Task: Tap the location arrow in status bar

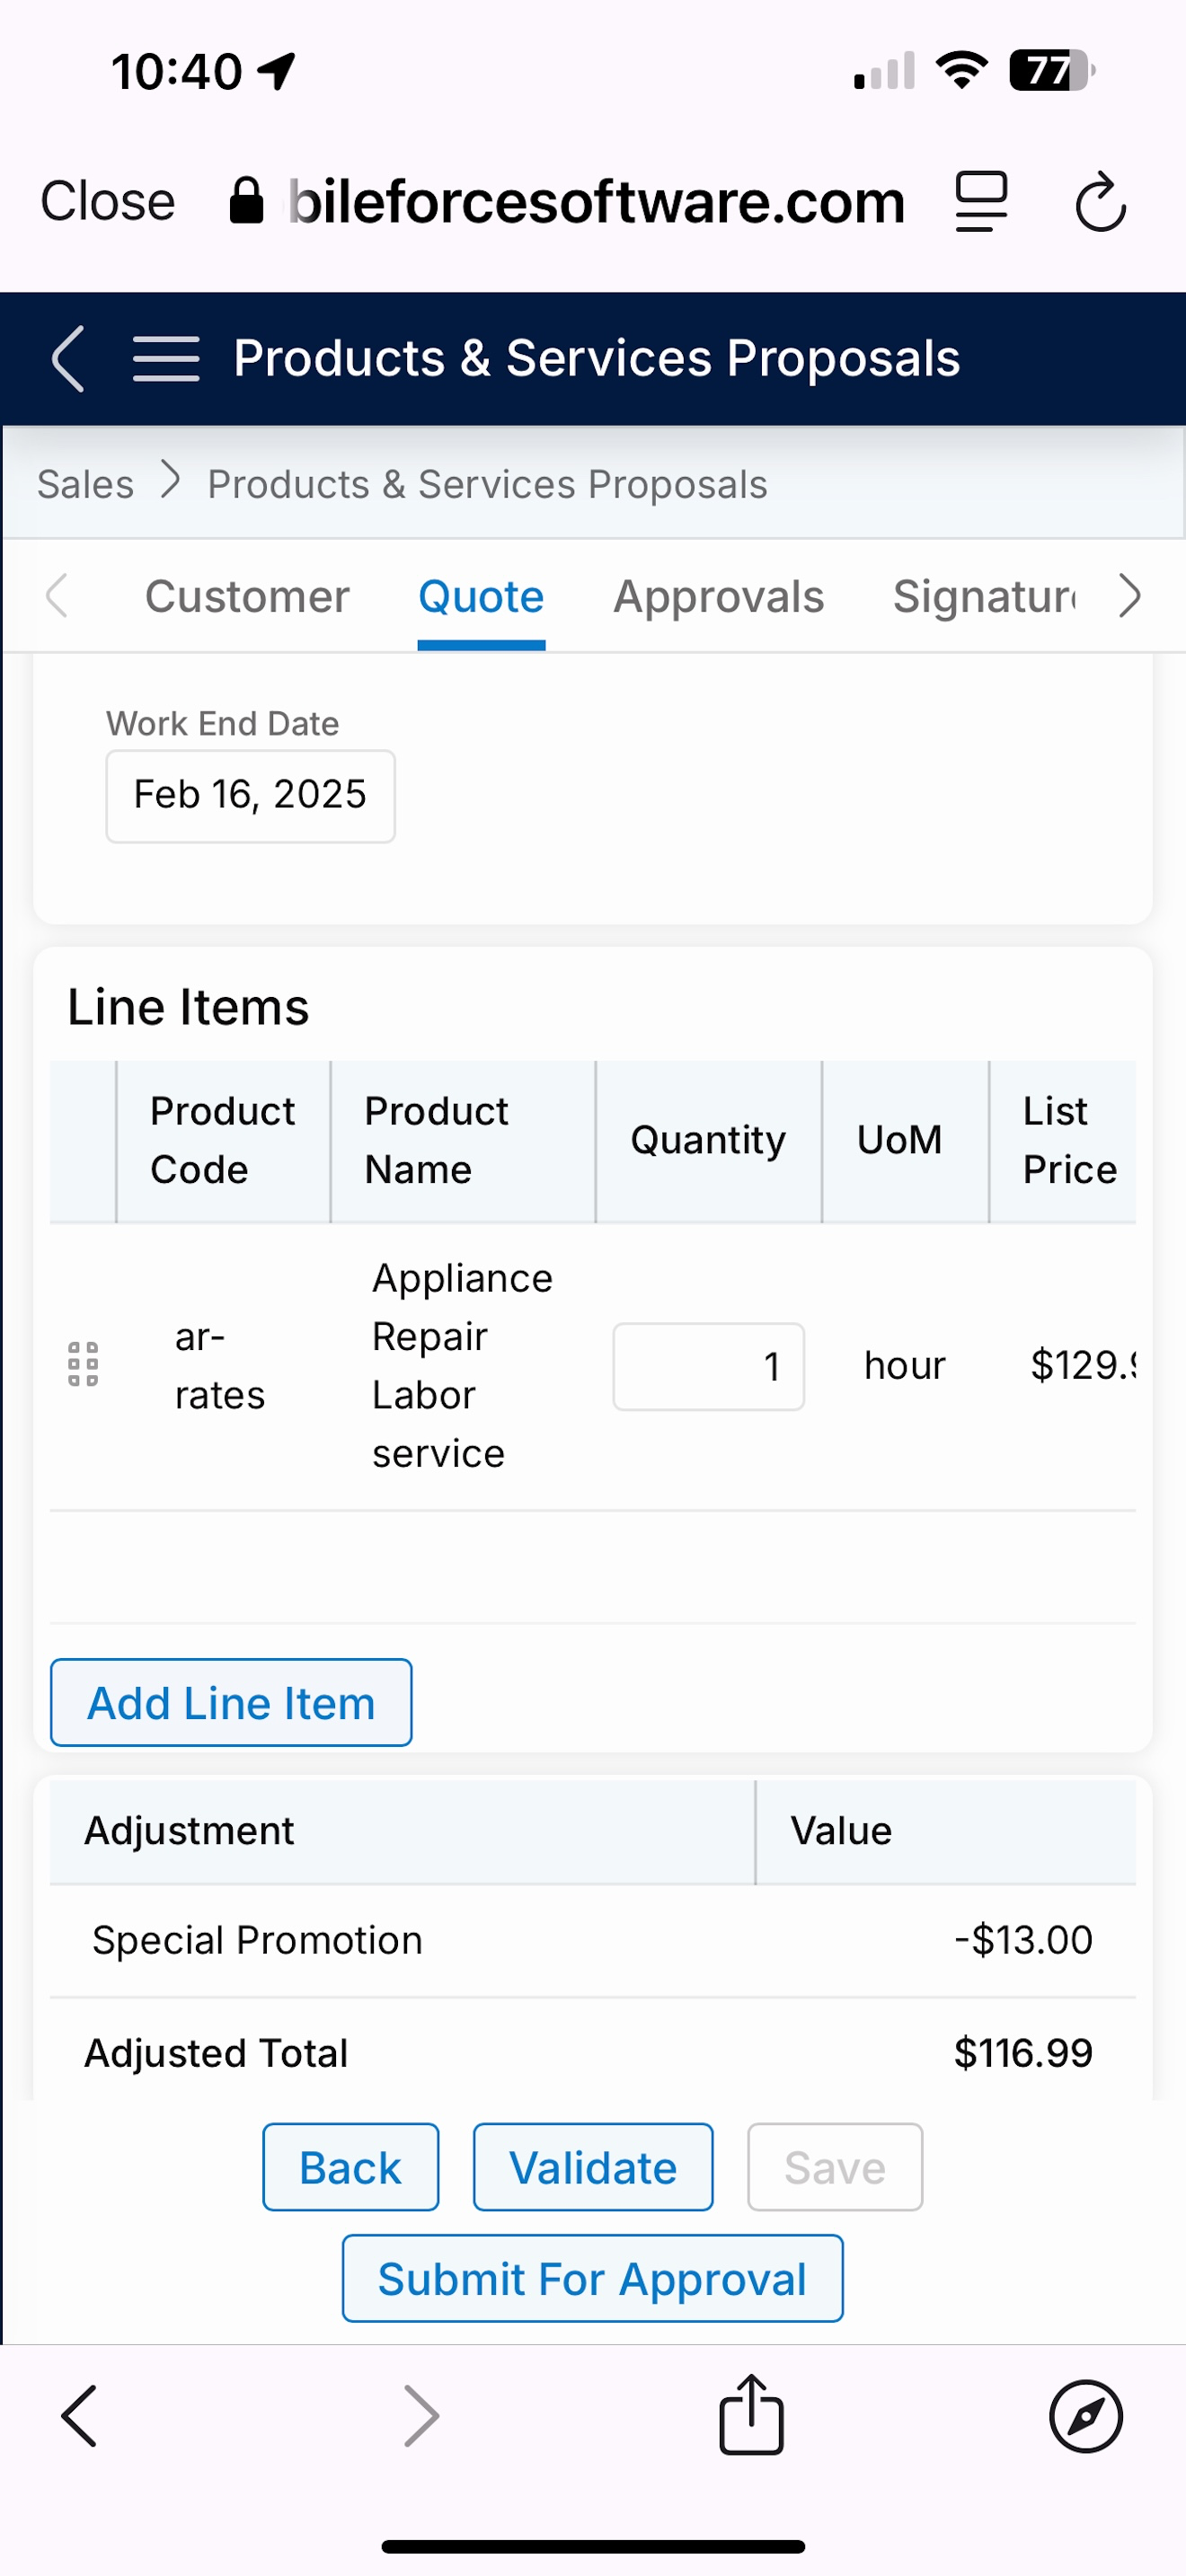Action: pos(276,71)
